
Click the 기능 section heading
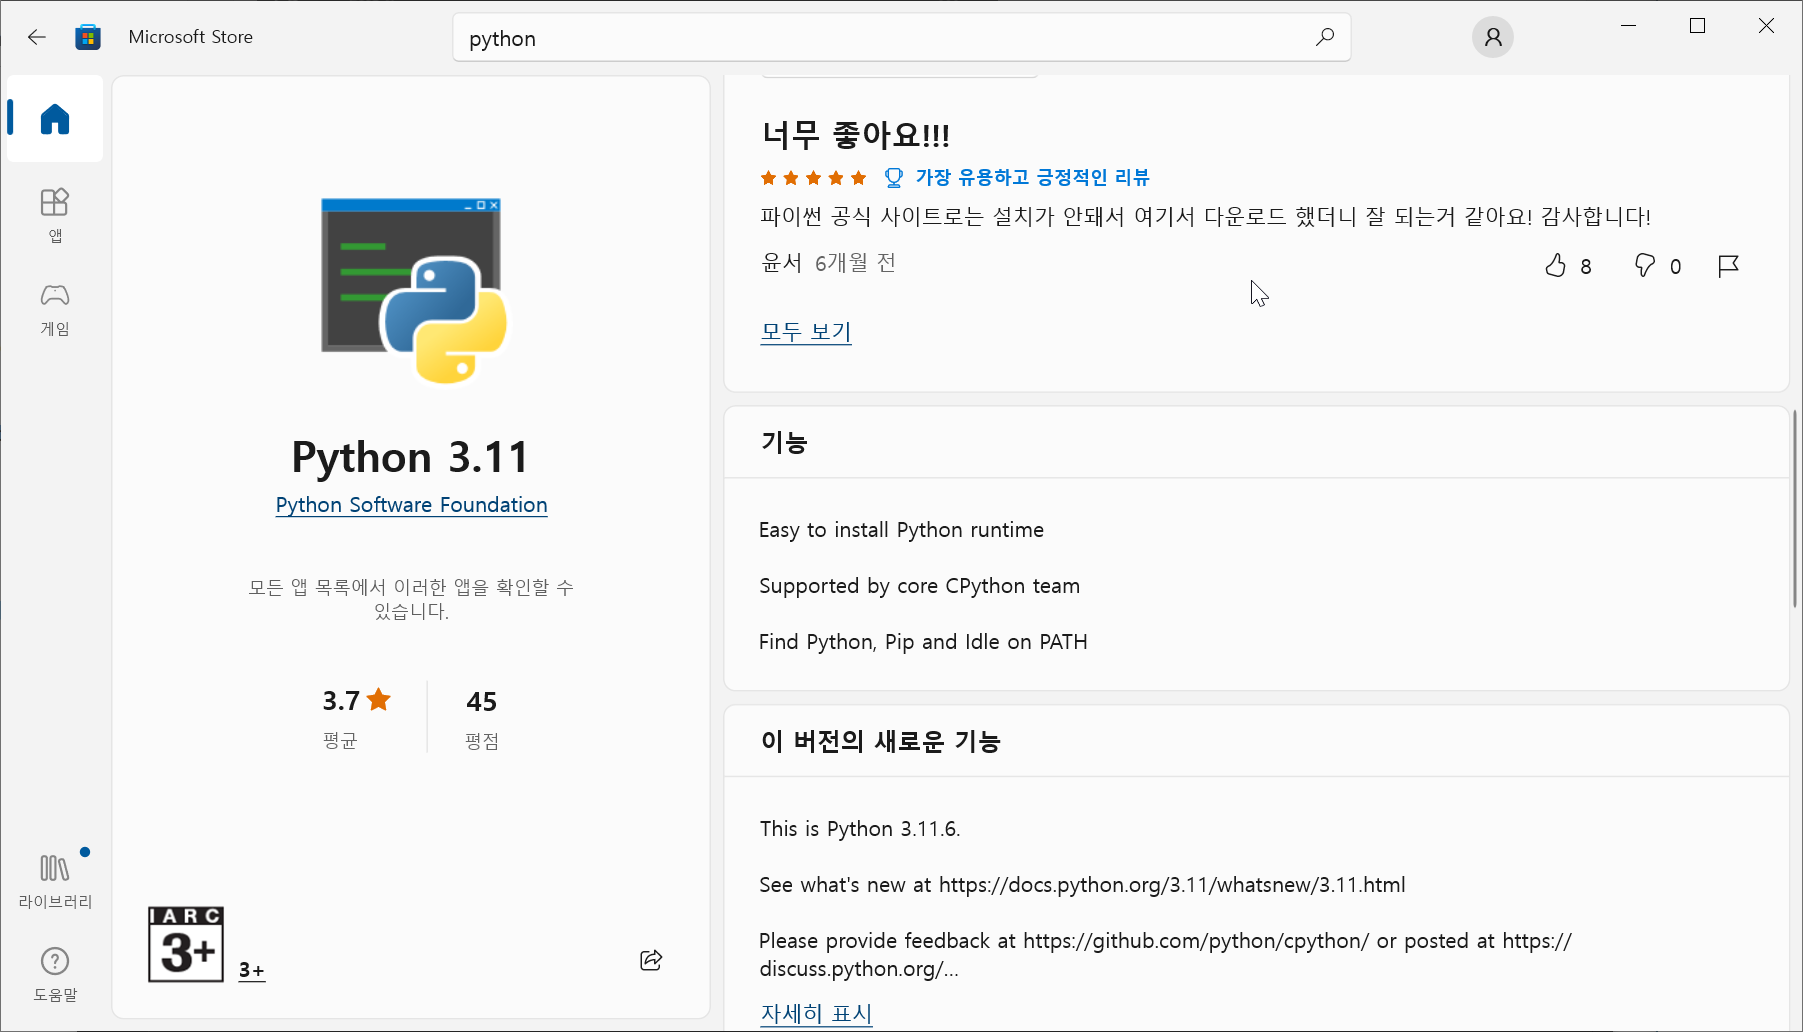pyautogui.click(x=784, y=442)
